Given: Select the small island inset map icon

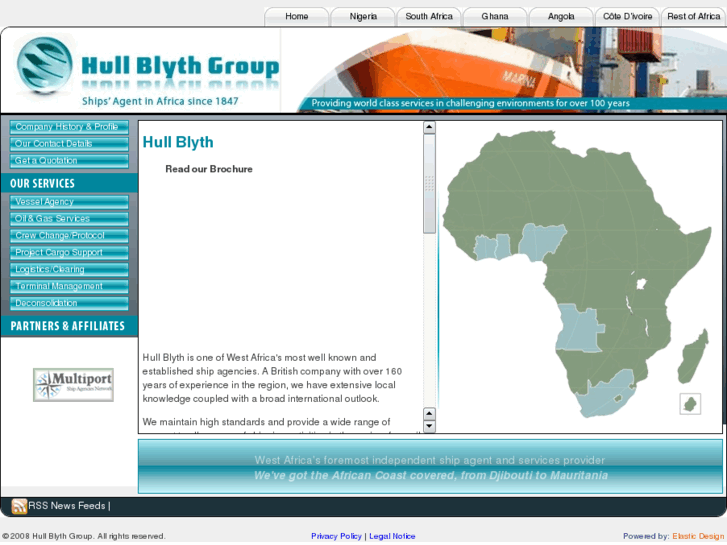Looking at the screenshot, I should coord(690,404).
